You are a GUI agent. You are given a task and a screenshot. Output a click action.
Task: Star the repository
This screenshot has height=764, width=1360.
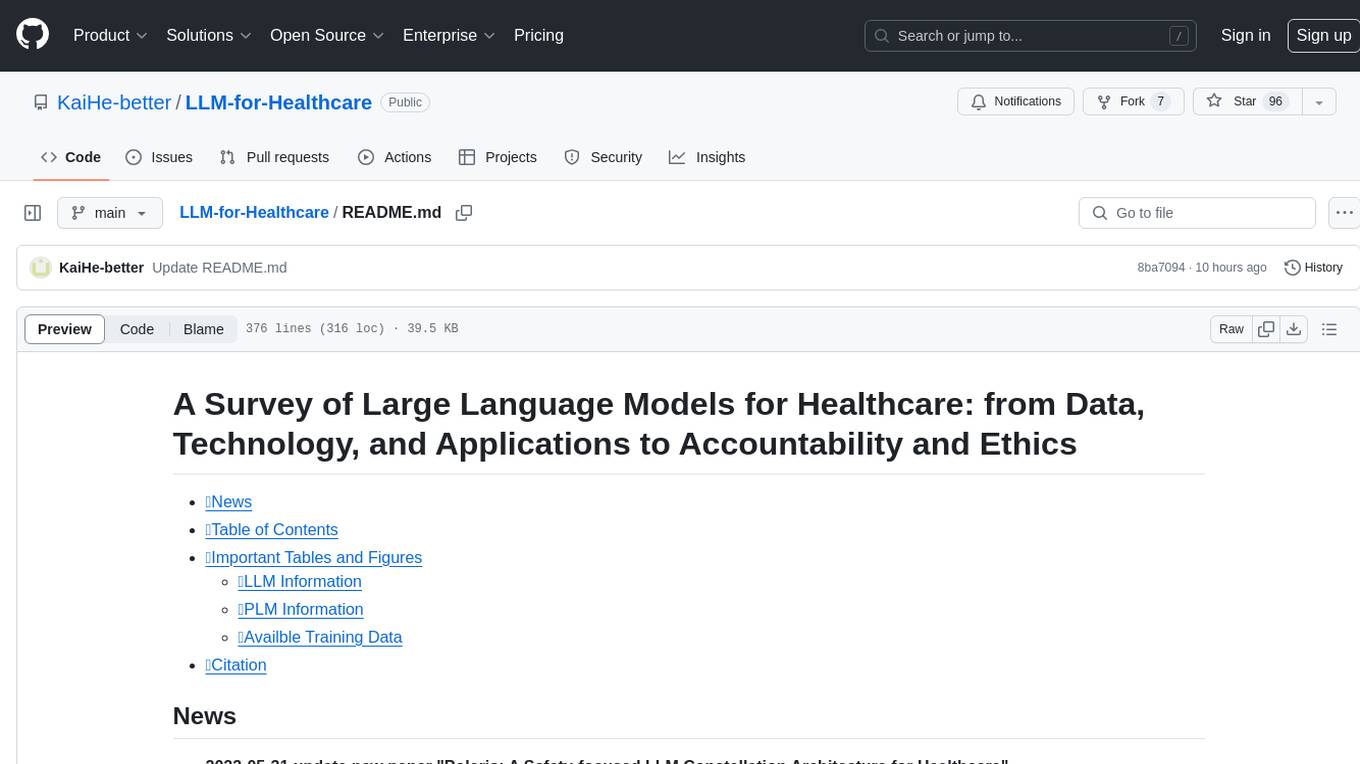click(x=1246, y=102)
